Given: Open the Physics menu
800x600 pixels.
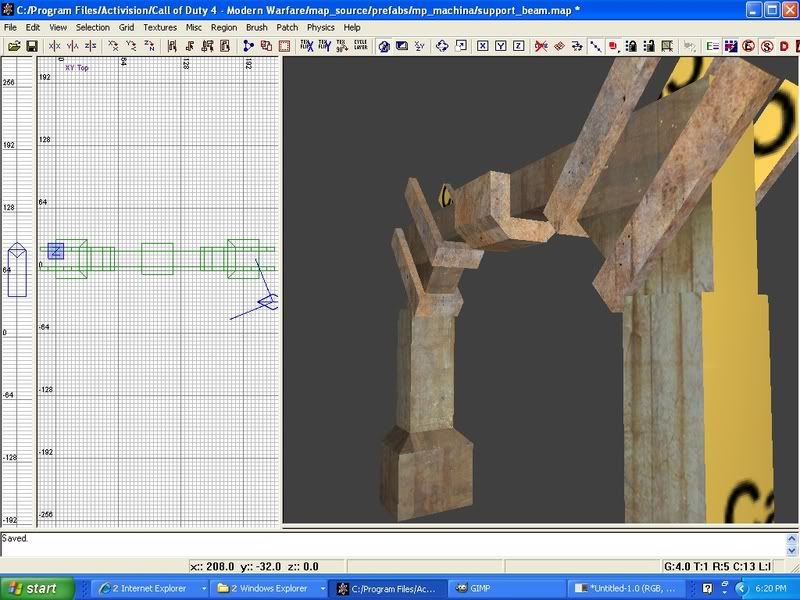Looking at the screenshot, I should click(320, 28).
